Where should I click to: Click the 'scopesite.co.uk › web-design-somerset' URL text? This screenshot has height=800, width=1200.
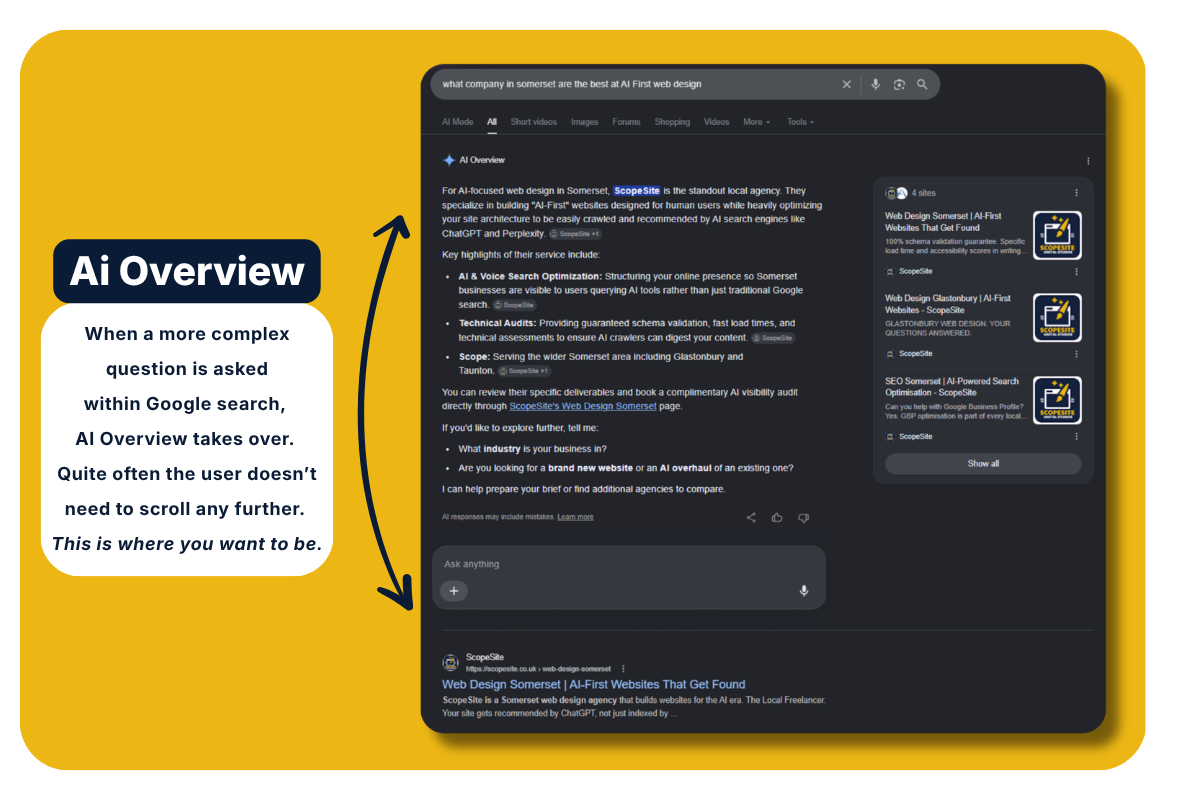coord(538,668)
